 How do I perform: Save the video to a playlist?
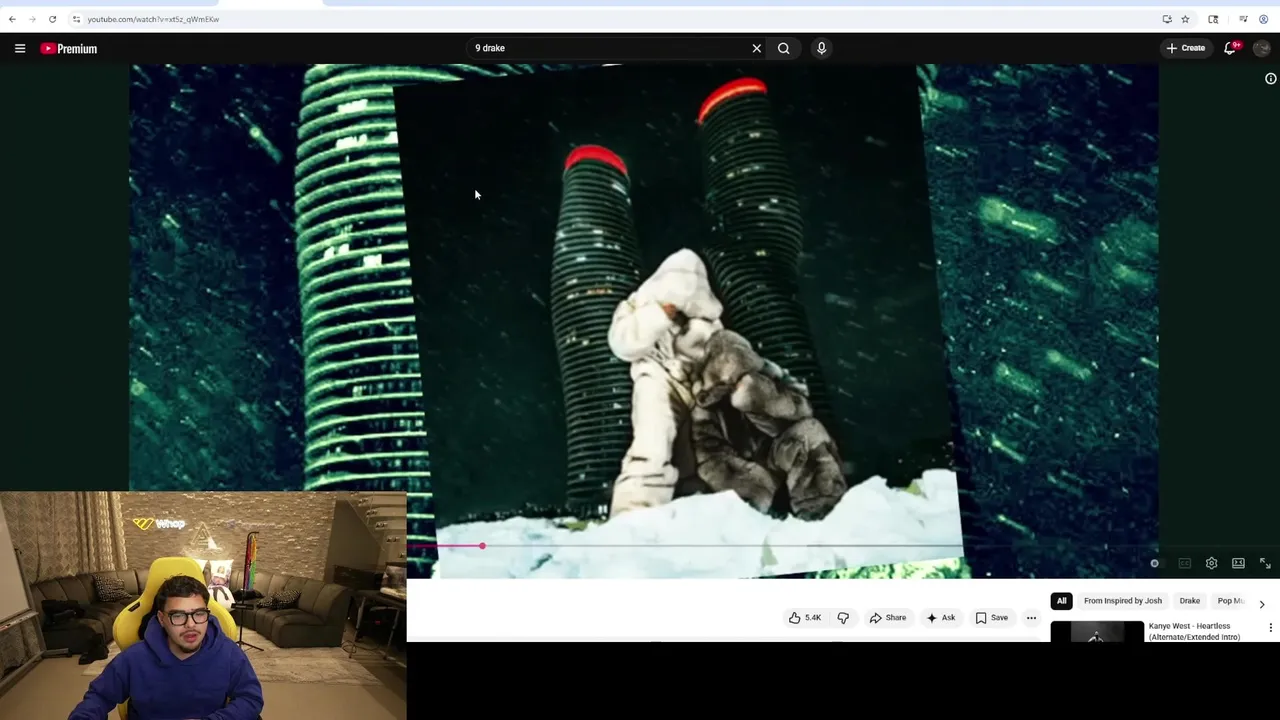992,618
